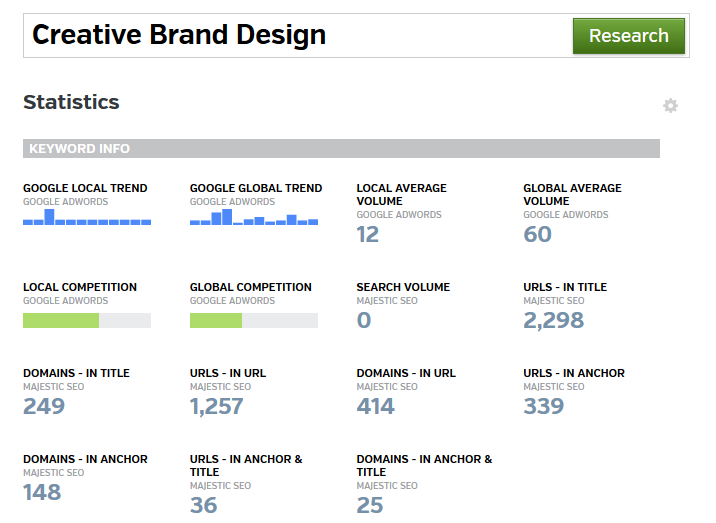The height and width of the screenshot is (523, 716).
Task: Click the Local Average Volume value 12
Action: point(368,234)
